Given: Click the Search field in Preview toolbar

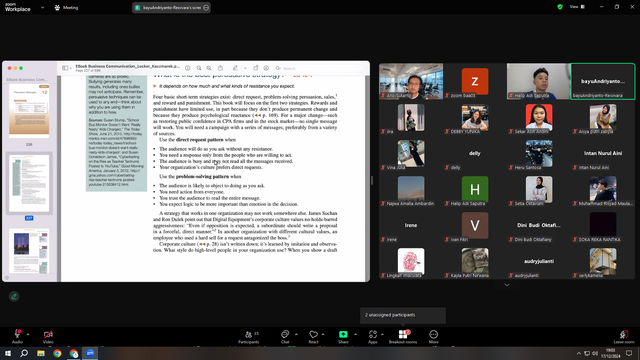Looking at the screenshot, I should tap(318, 68).
